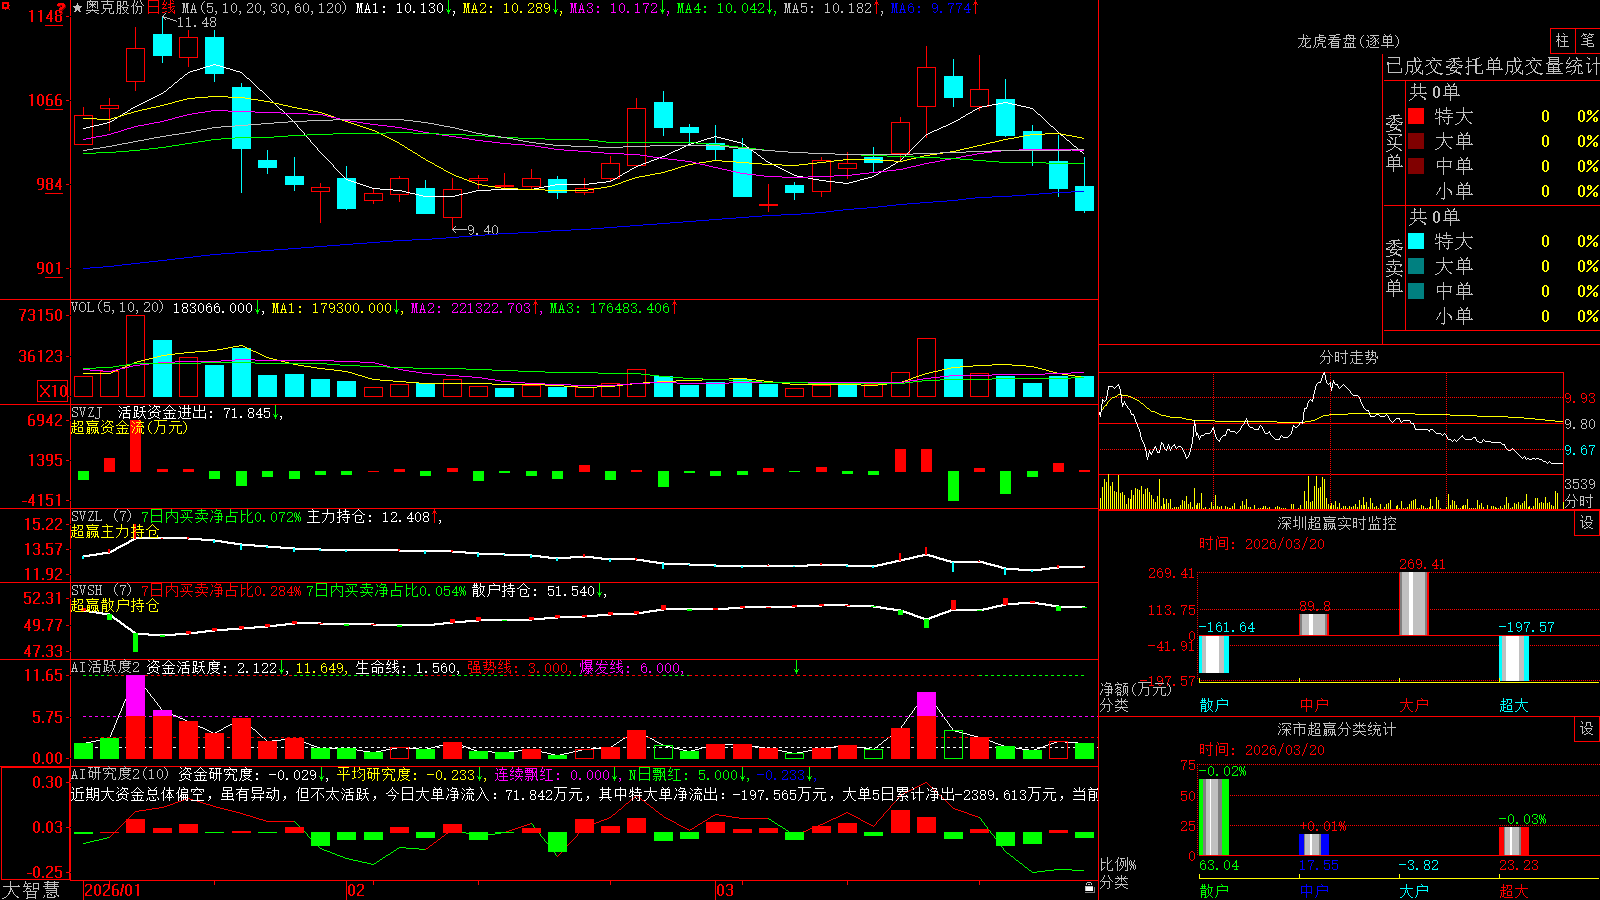The height and width of the screenshot is (900, 1600).
Task: Click the 奥克股份 stock name label
Action: pos(115,8)
